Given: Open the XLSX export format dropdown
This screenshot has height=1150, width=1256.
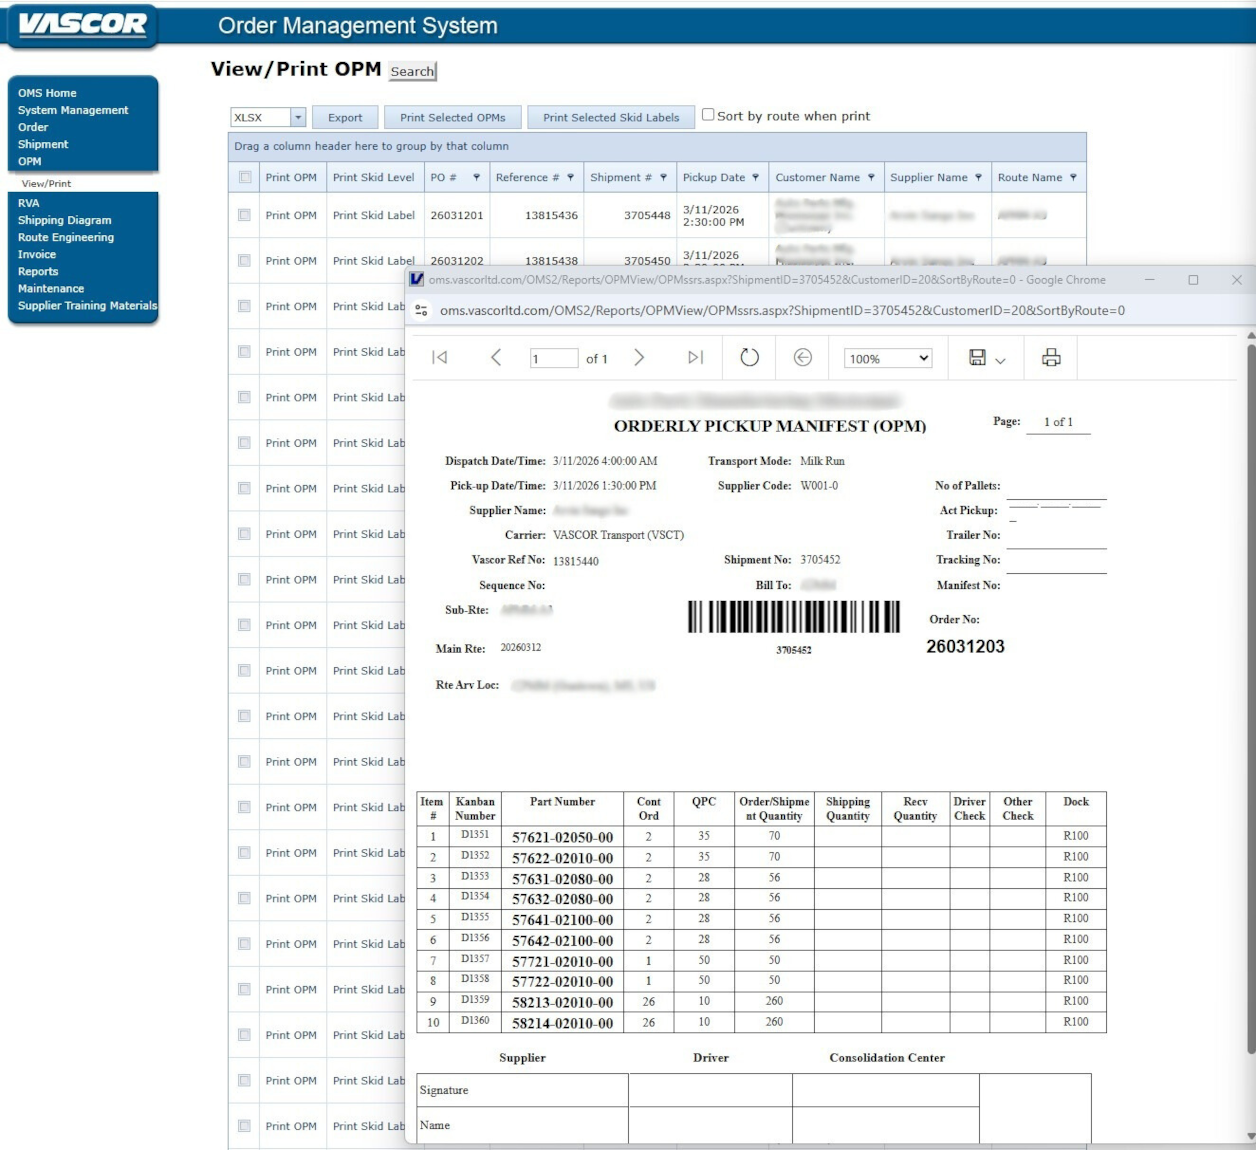Looking at the screenshot, I should tap(297, 118).
